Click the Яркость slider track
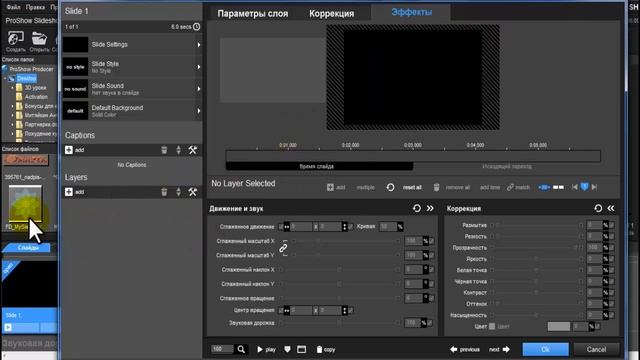640x360 pixels. (536, 259)
